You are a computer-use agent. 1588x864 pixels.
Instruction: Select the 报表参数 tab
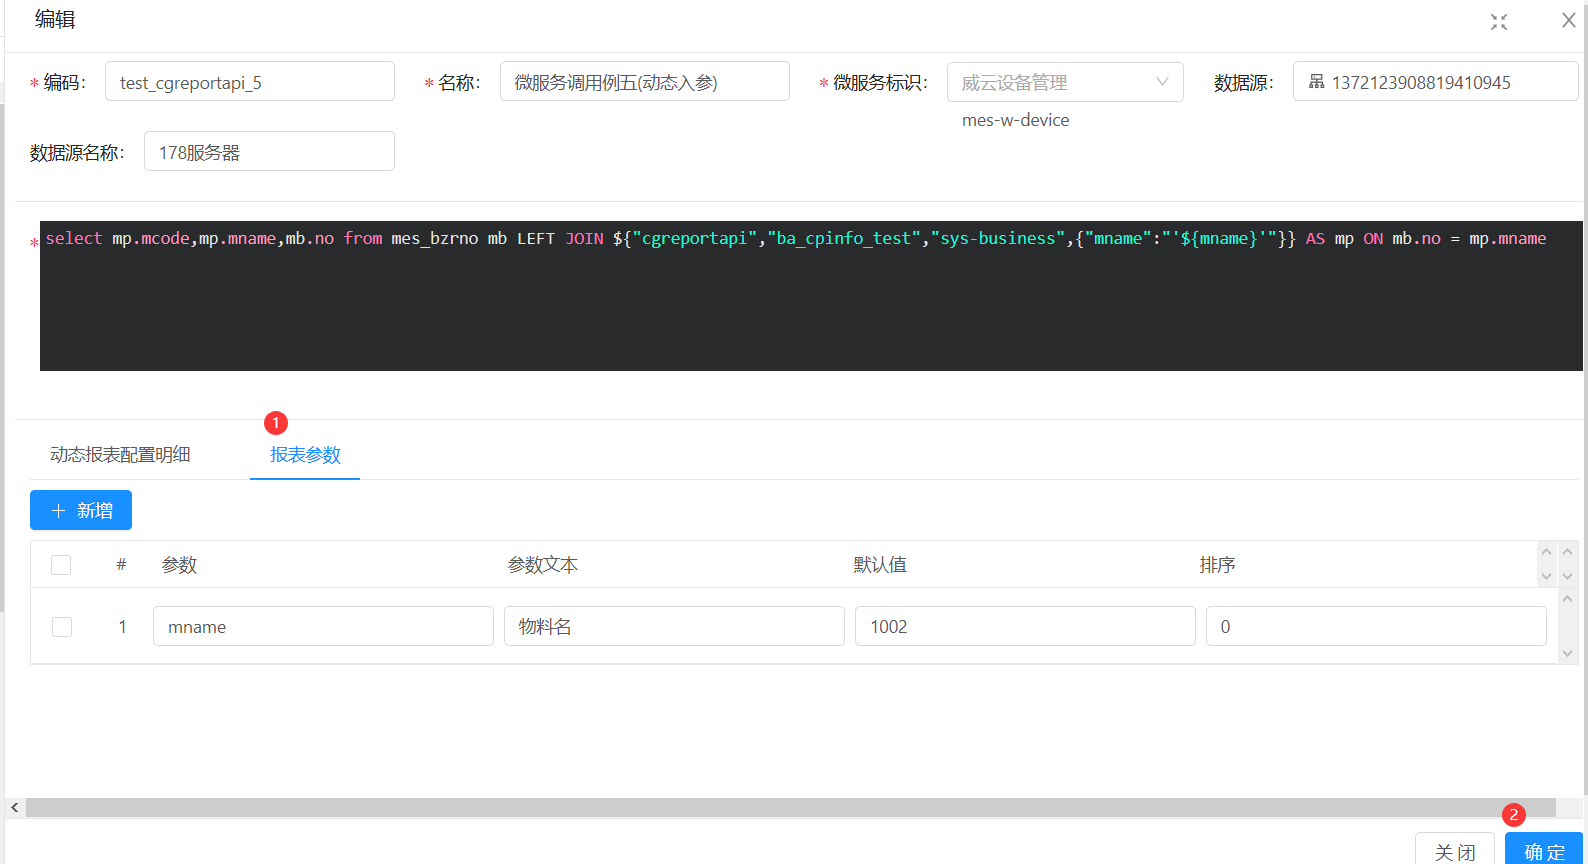coord(305,455)
